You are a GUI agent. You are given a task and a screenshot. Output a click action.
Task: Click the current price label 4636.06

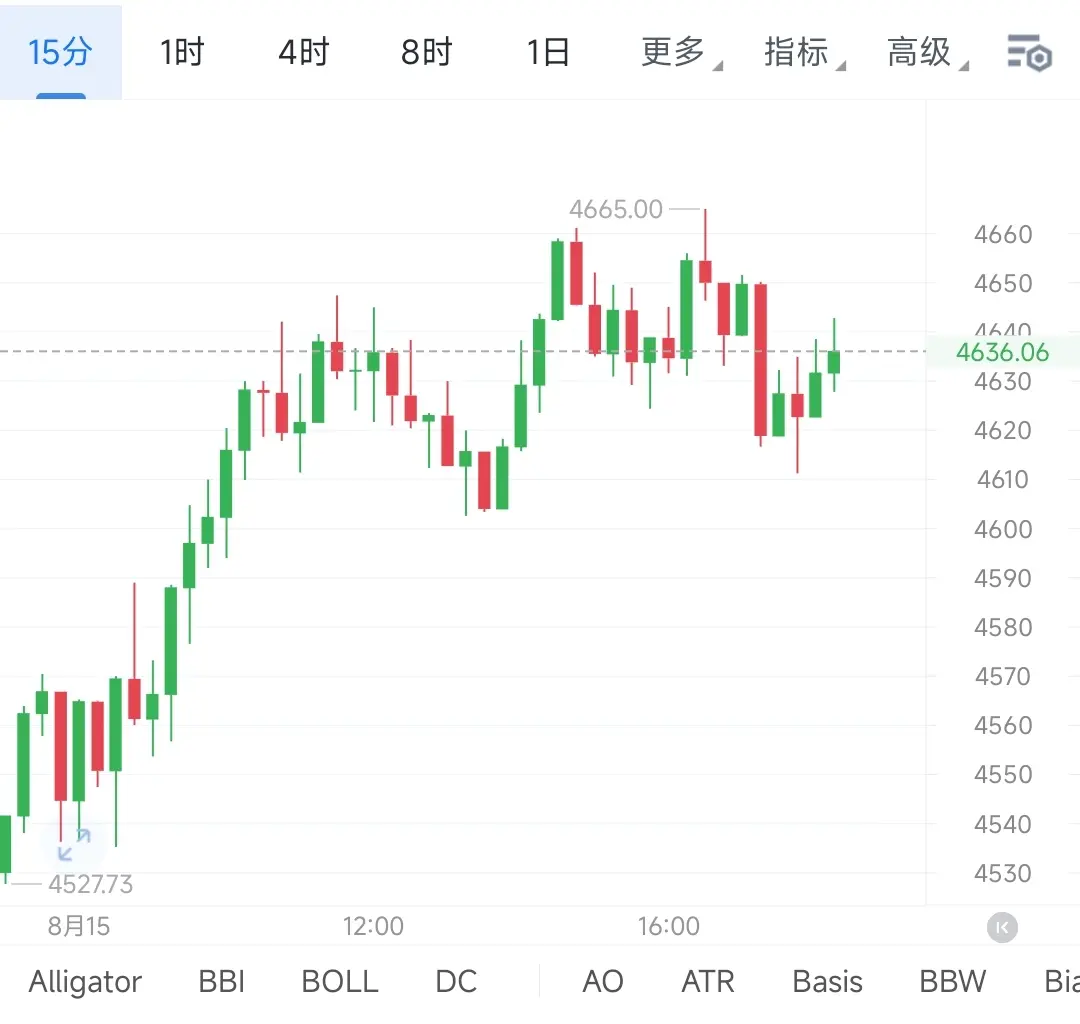(x=1002, y=352)
